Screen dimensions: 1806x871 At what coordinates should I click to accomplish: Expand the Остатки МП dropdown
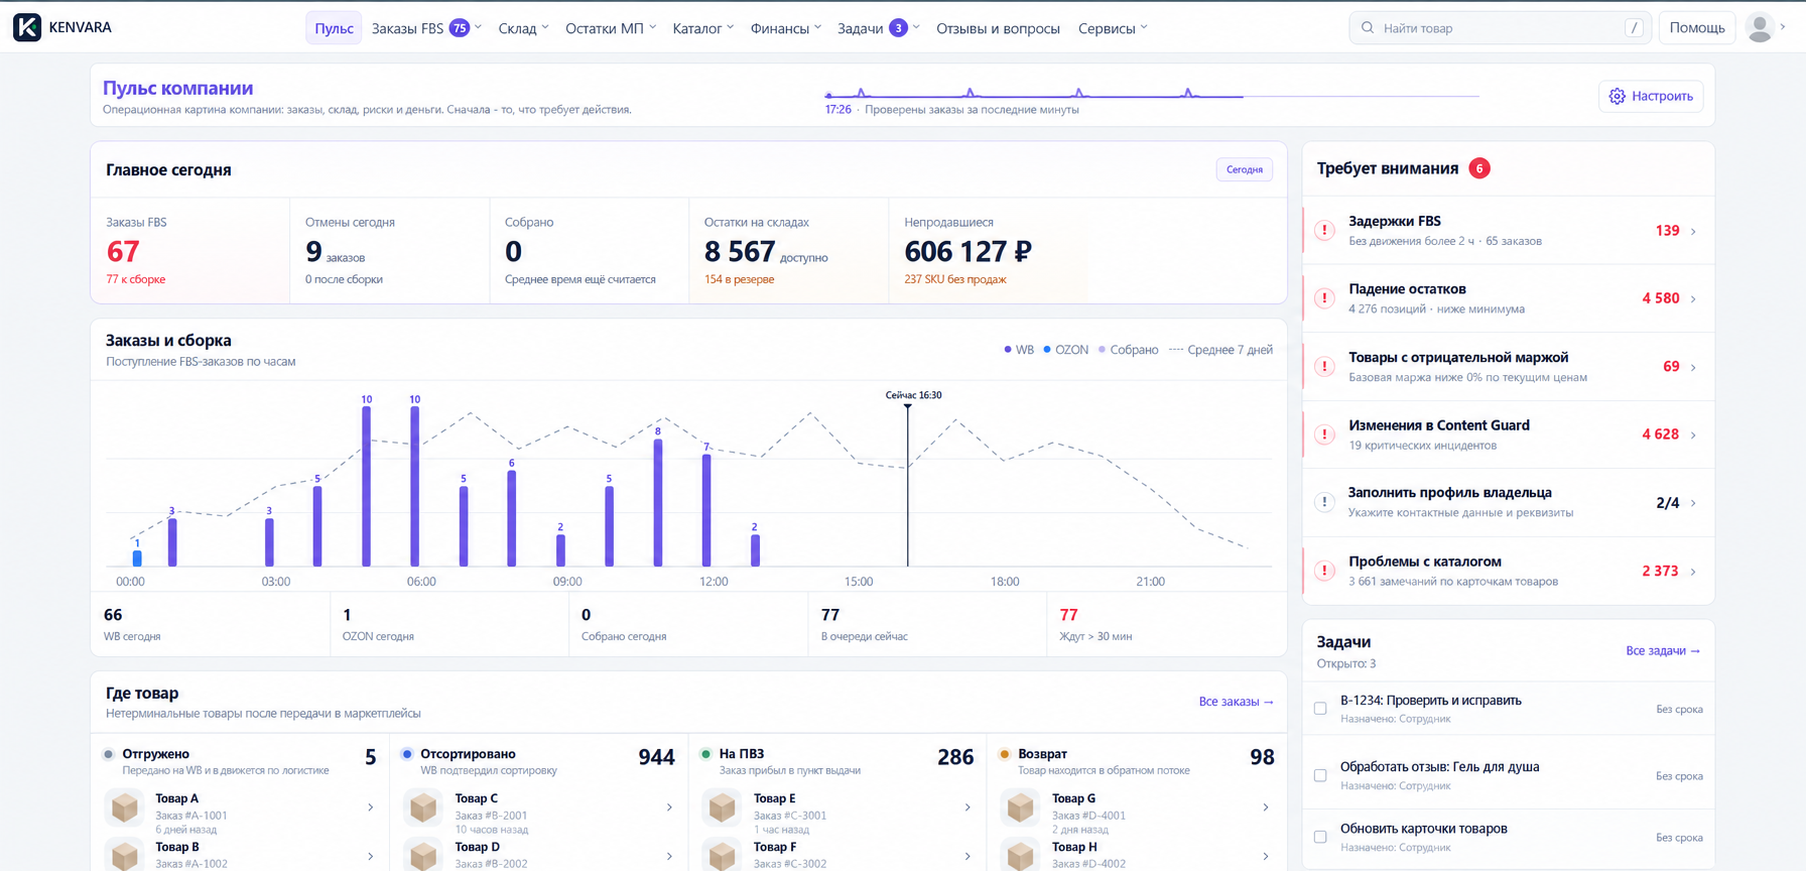pos(610,28)
